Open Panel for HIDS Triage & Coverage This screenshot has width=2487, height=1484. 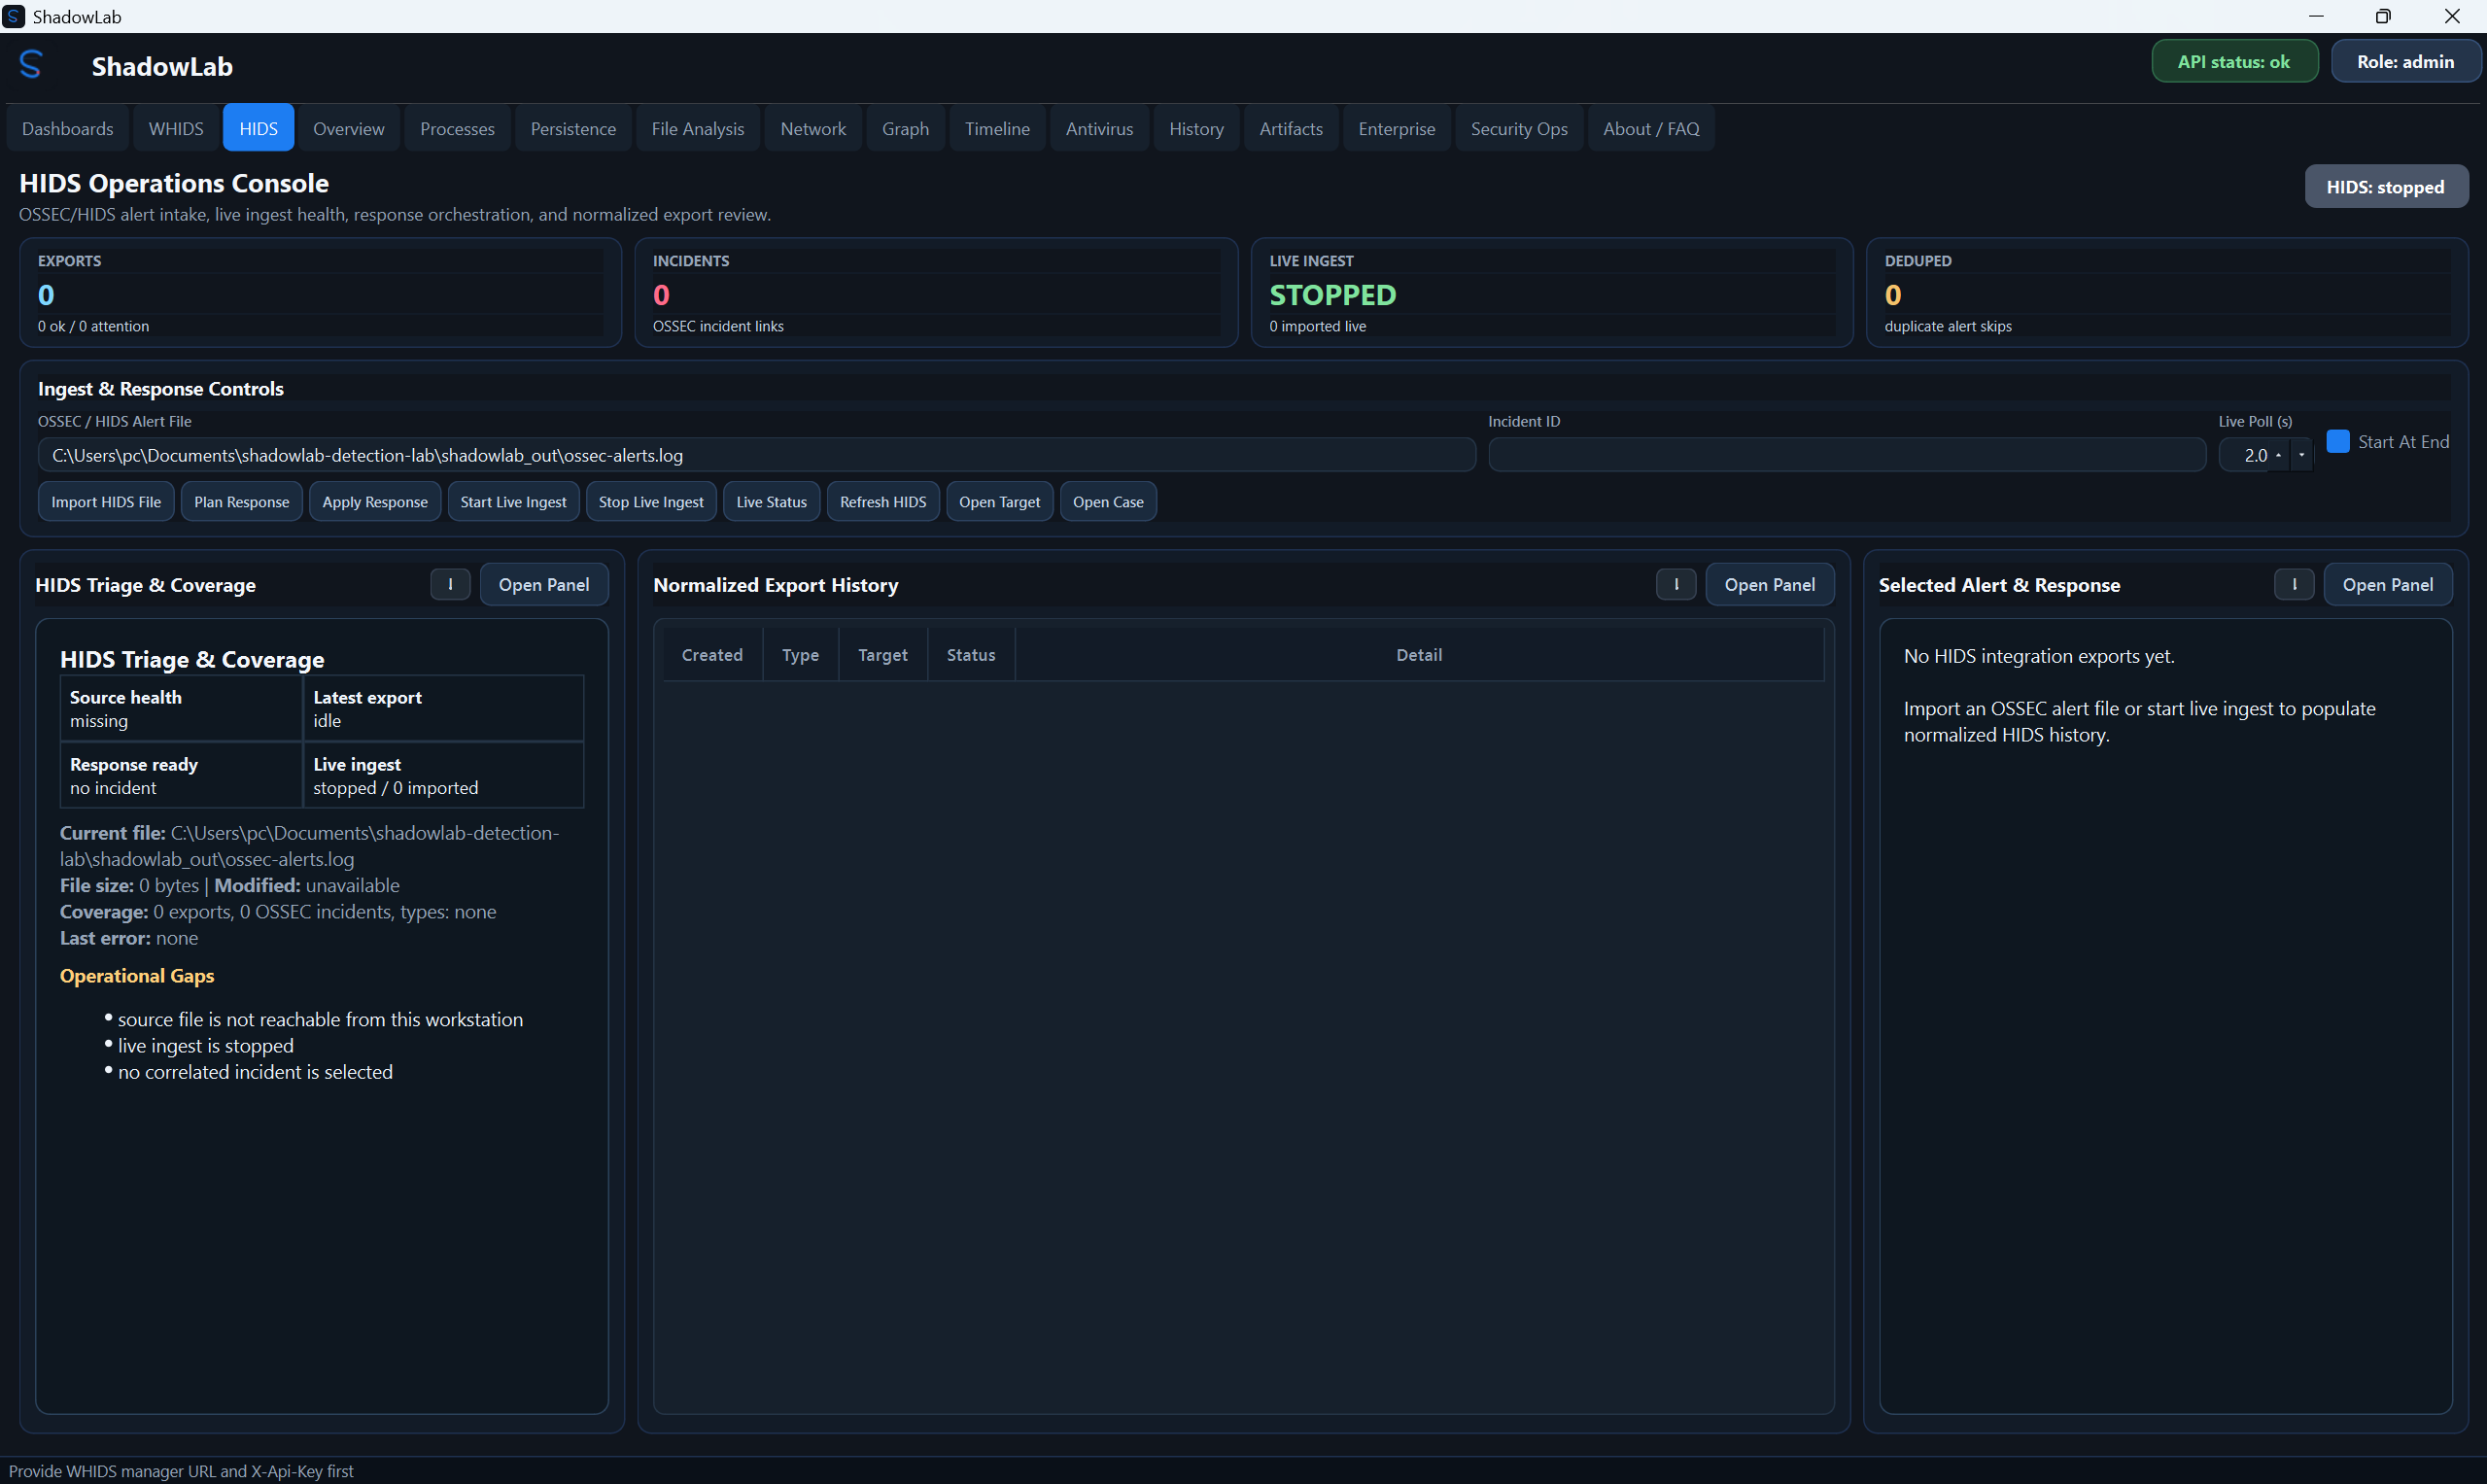pyautogui.click(x=544, y=584)
